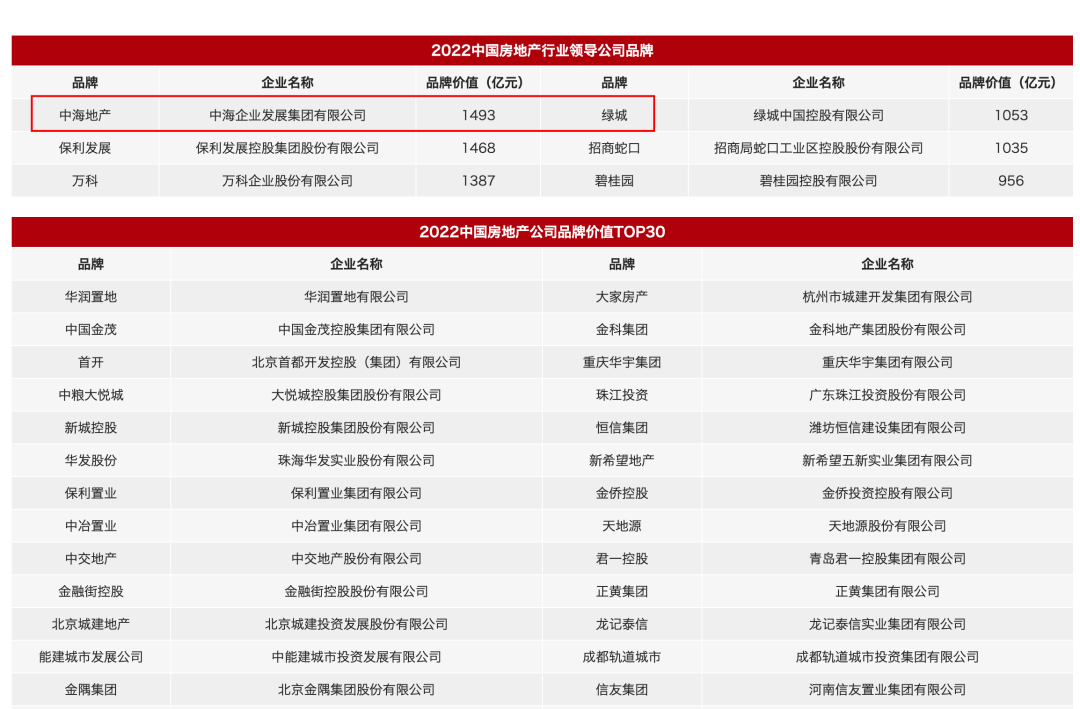Select the 保利发展 brand cell
The width and height of the screenshot is (1080, 709).
click(85, 148)
